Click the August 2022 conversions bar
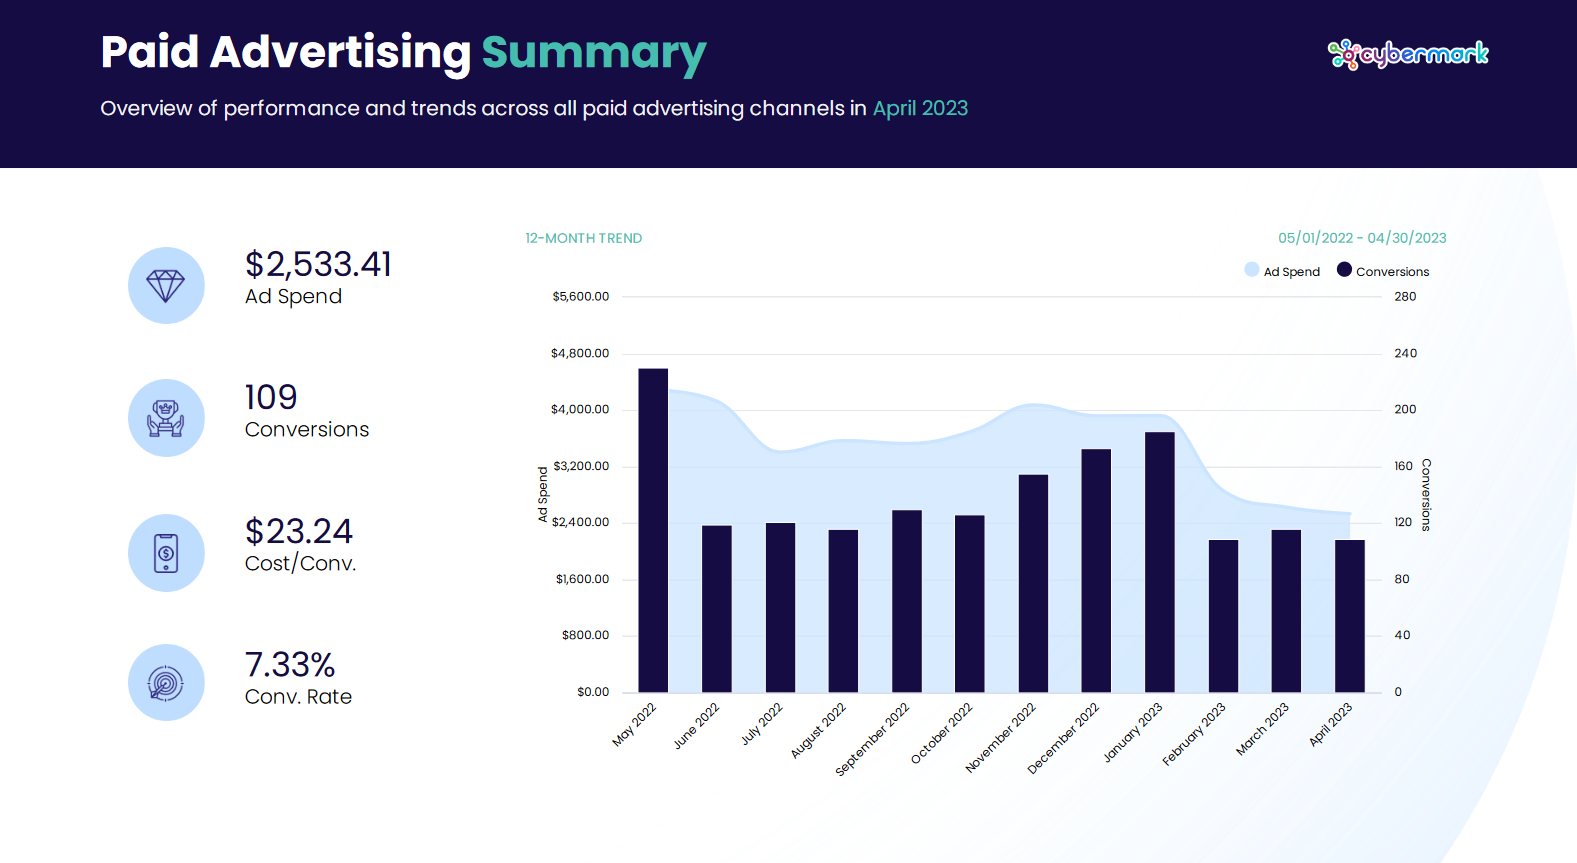 tap(843, 611)
